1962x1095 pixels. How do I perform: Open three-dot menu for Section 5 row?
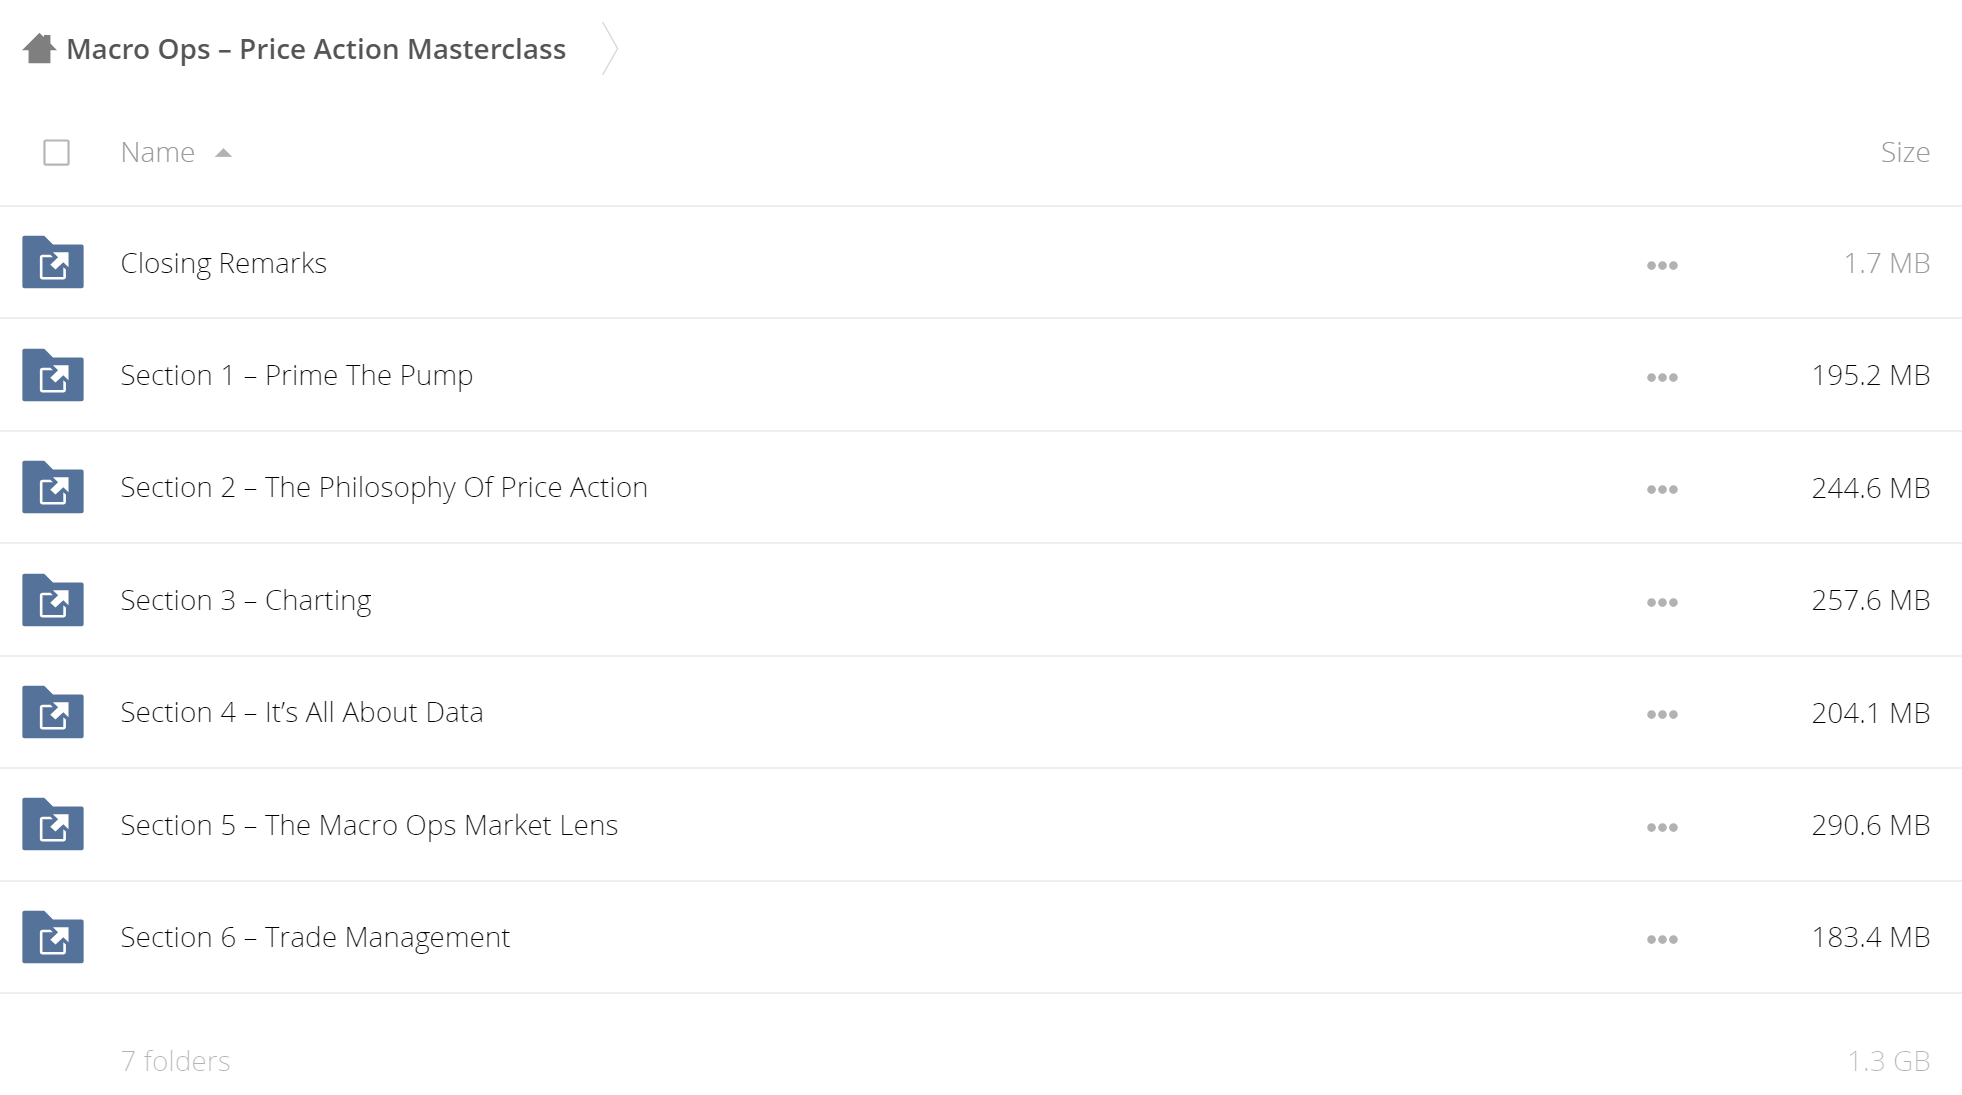(1662, 827)
